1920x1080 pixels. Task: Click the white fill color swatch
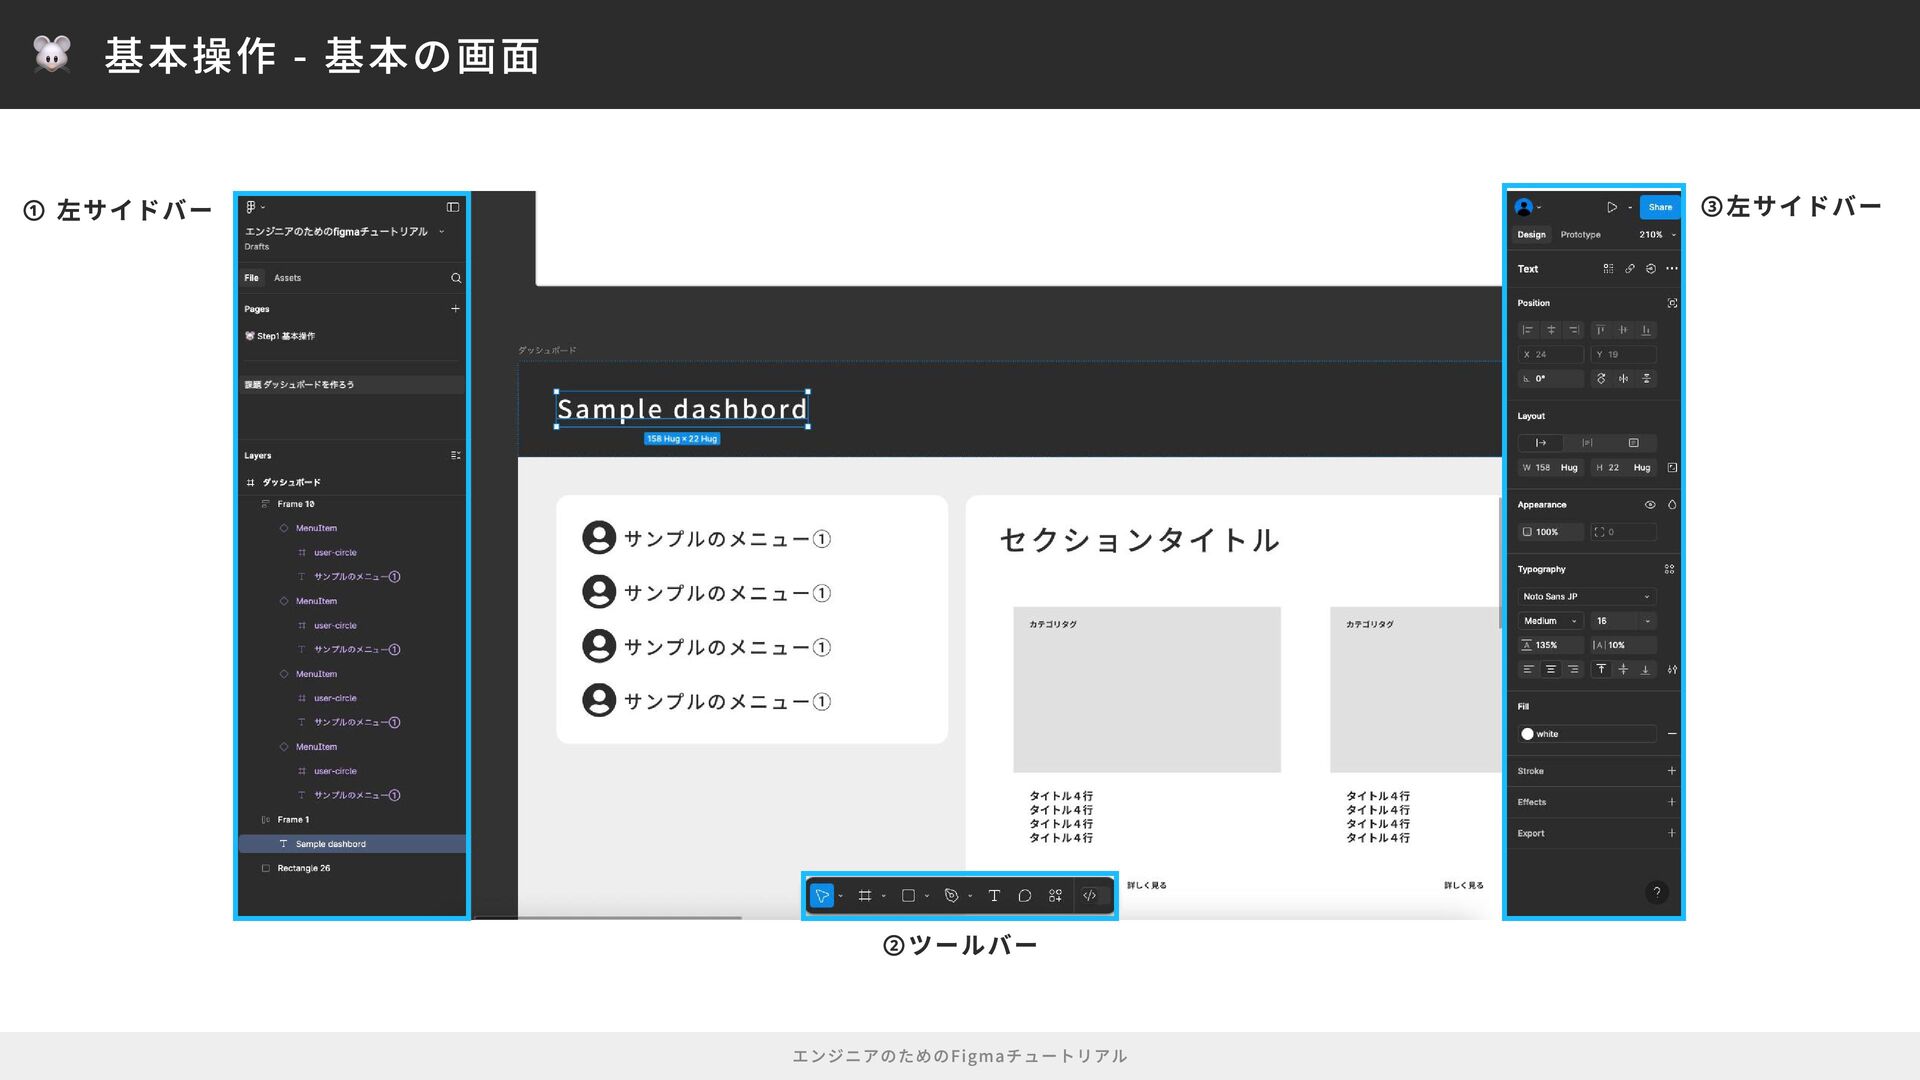click(1527, 734)
